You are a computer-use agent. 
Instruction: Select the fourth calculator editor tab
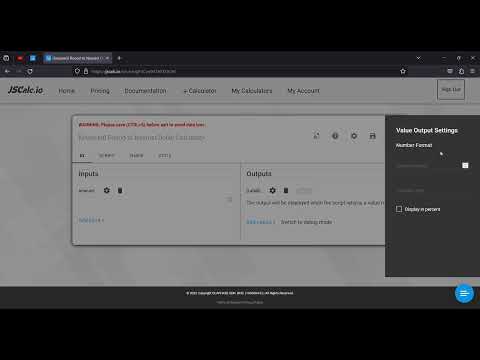[x=165, y=156]
